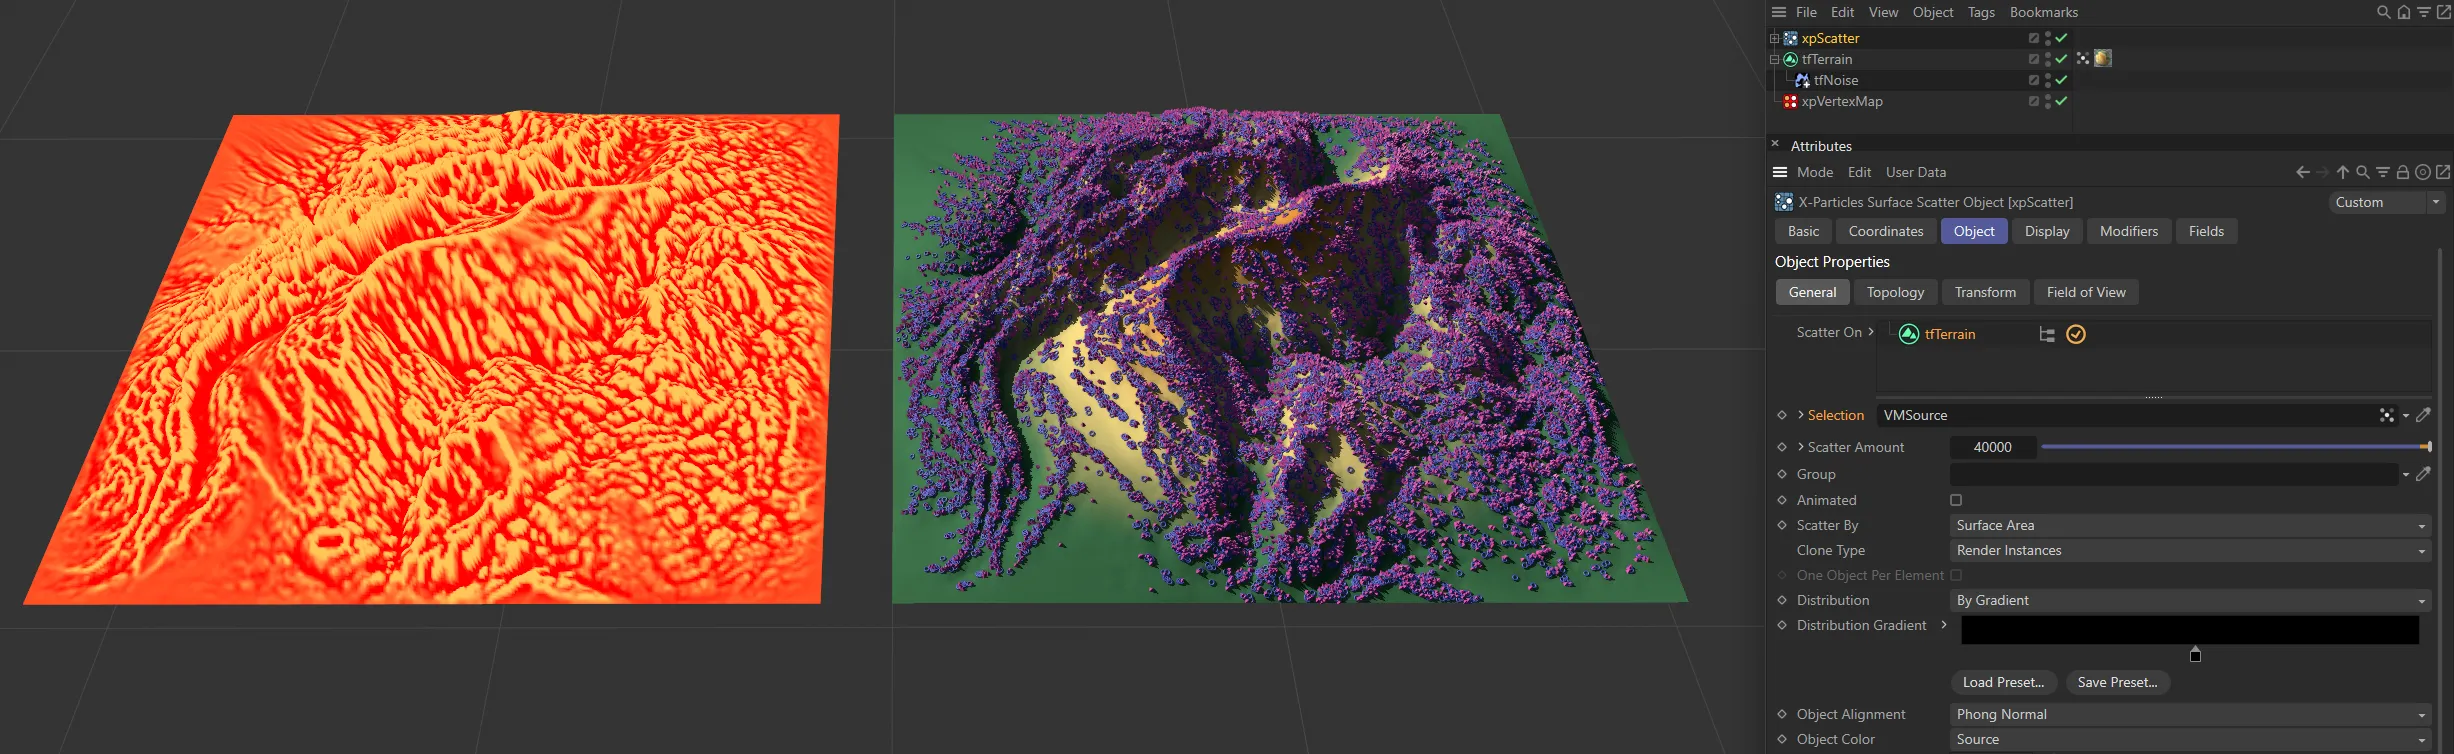Click the Distribution Gradient black bar

coord(2190,629)
